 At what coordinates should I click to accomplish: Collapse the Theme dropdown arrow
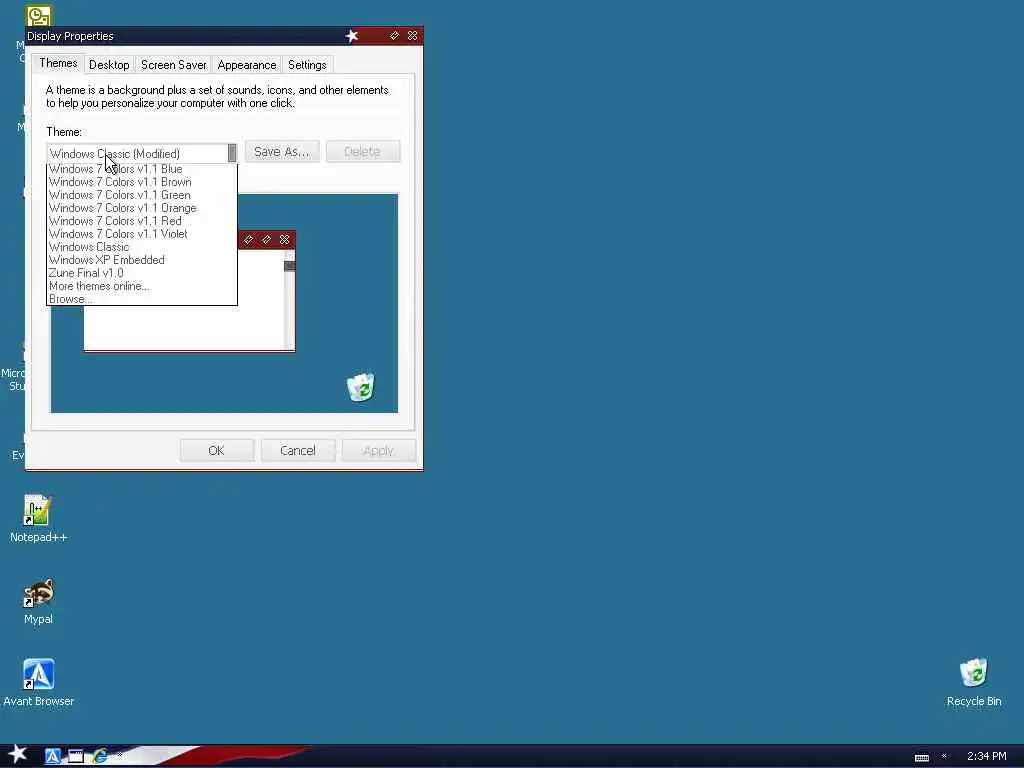[x=232, y=153]
